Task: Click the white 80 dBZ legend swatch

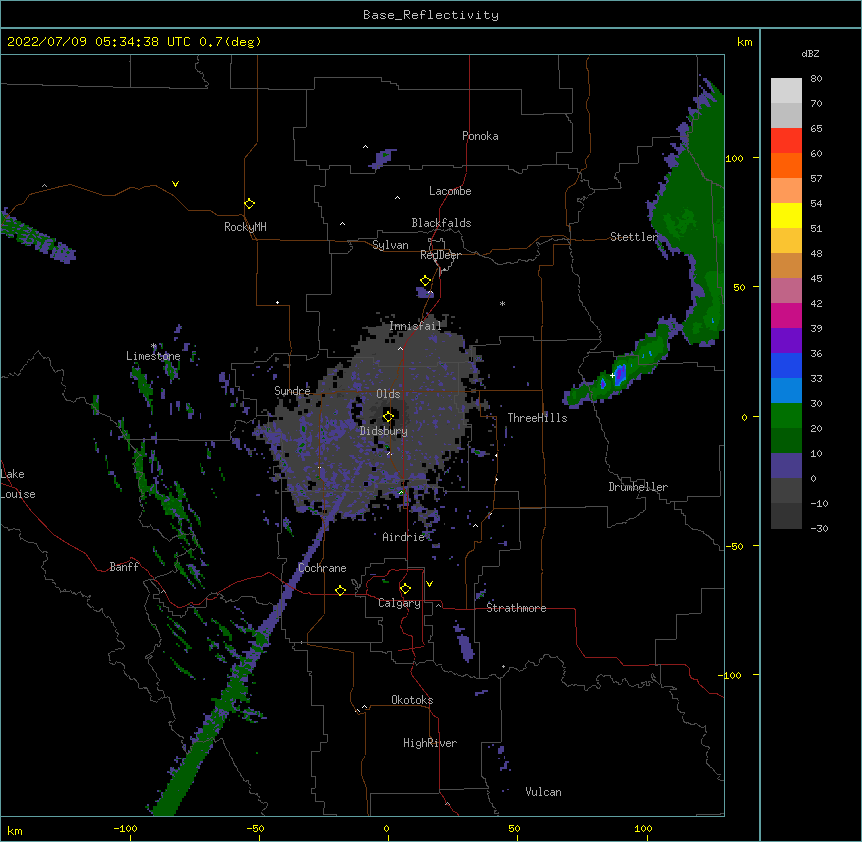Action: point(786,91)
